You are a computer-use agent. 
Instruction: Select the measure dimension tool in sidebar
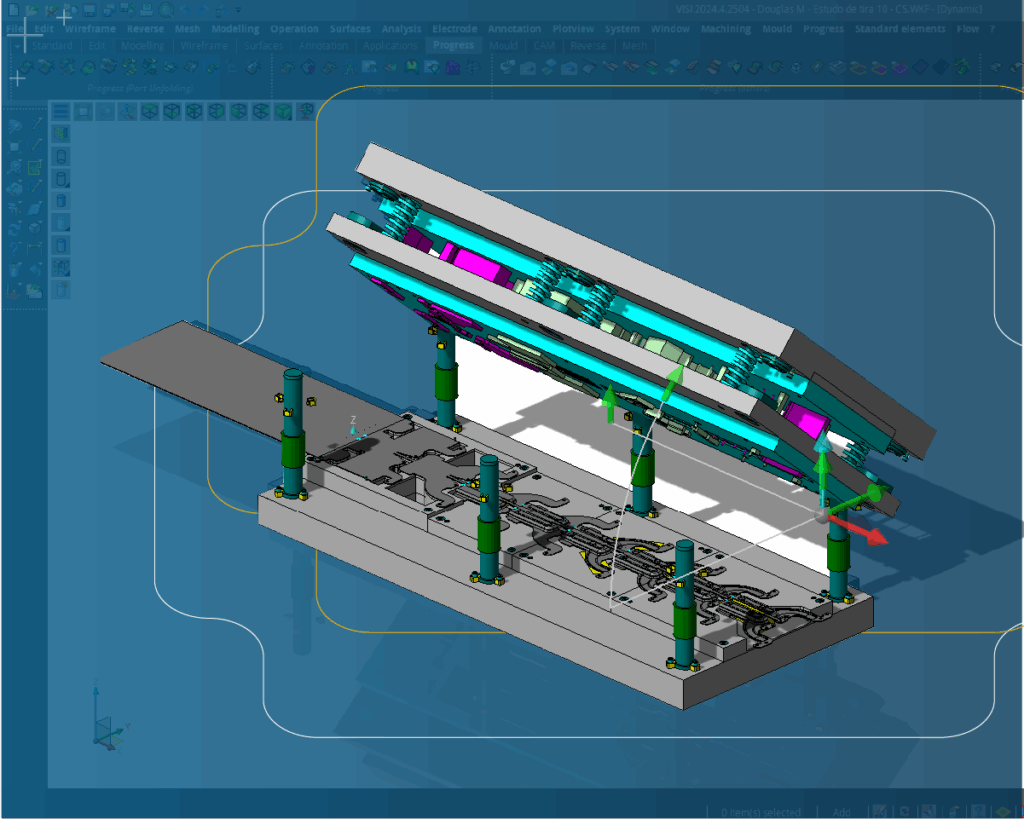tap(35, 247)
